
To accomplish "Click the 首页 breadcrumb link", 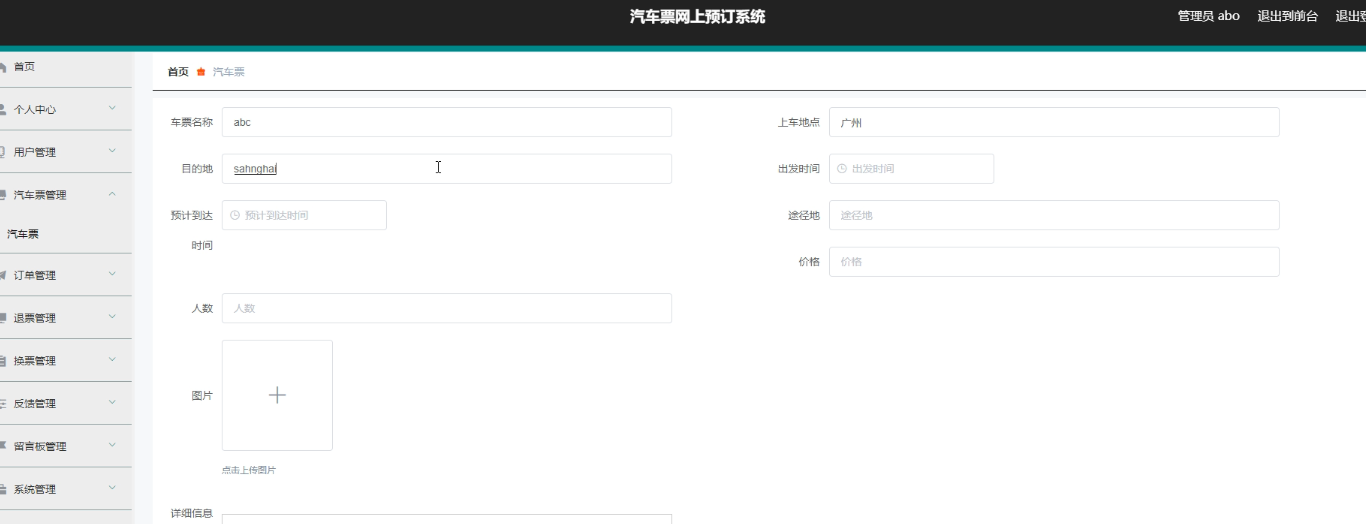I will [178, 72].
